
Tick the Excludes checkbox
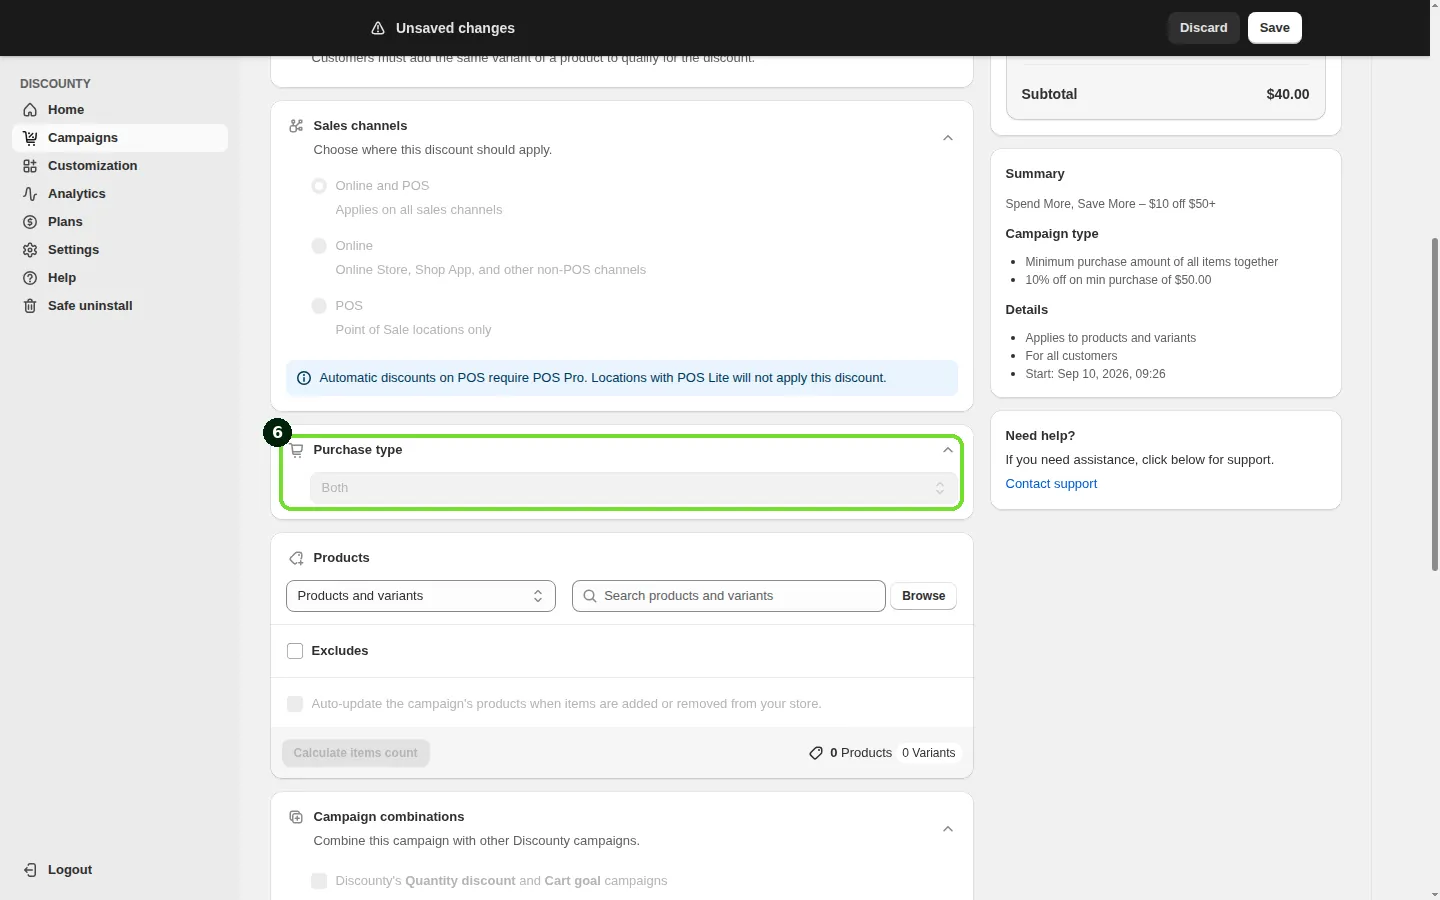click(295, 651)
